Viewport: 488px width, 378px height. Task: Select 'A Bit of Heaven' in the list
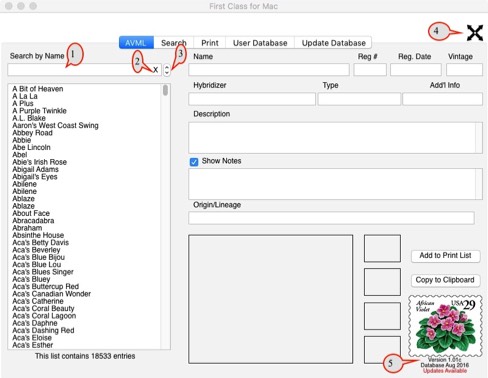coord(38,89)
